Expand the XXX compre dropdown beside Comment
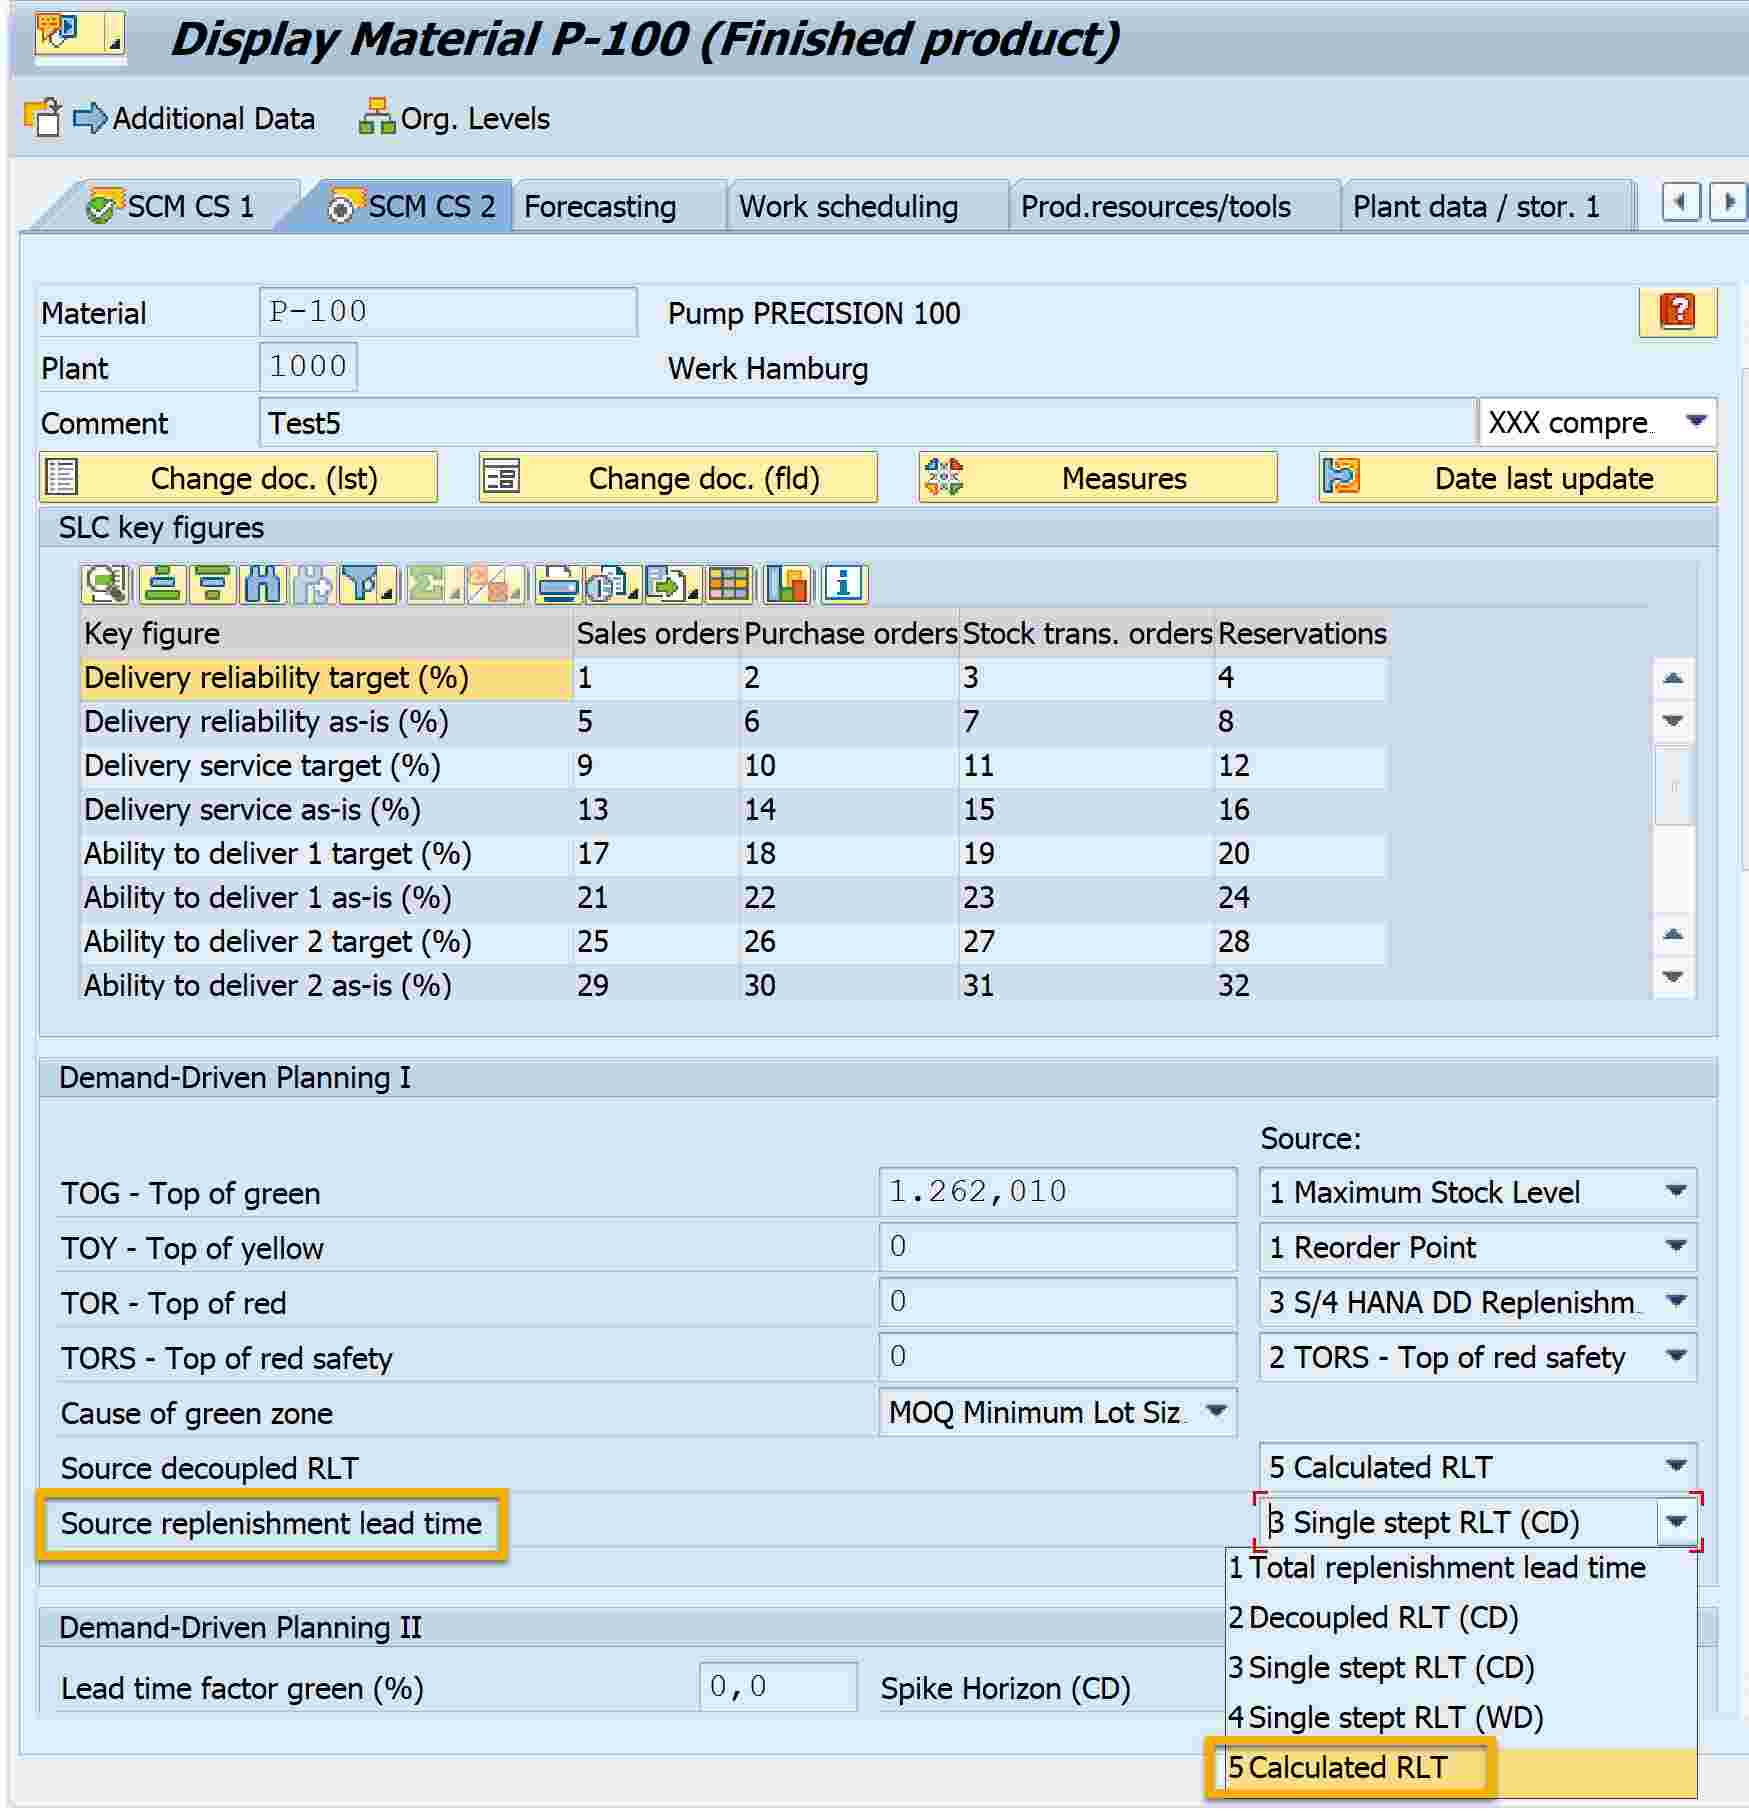 tap(1695, 422)
